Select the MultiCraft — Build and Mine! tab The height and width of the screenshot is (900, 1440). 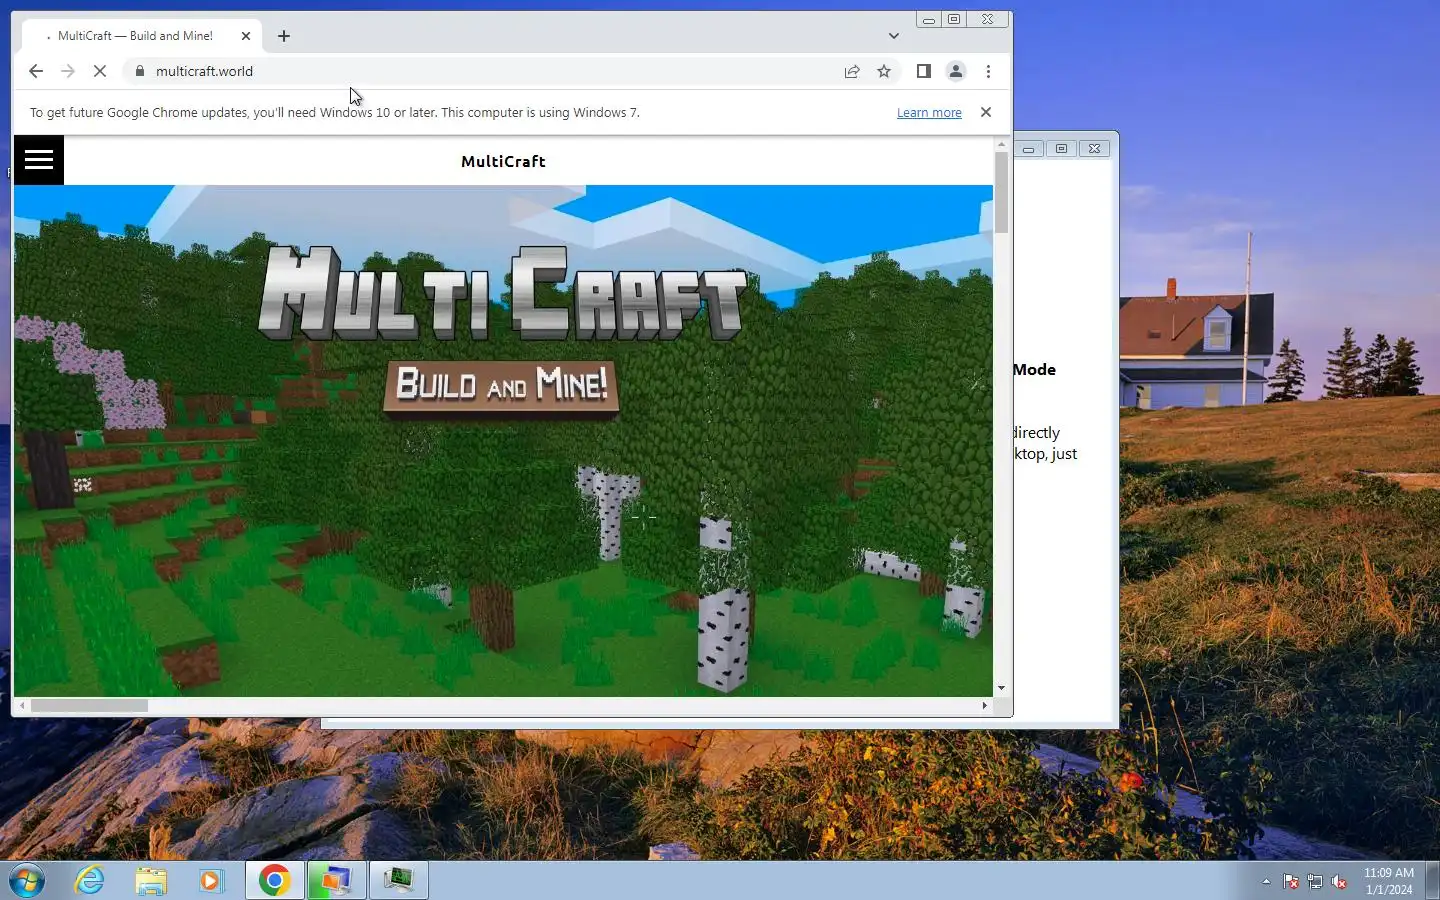click(x=142, y=36)
